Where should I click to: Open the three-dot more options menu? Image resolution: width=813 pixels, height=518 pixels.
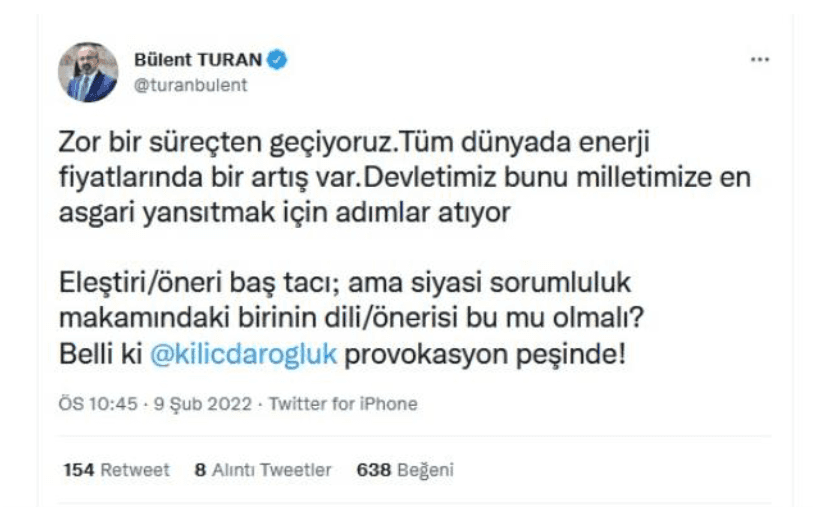coord(760,60)
